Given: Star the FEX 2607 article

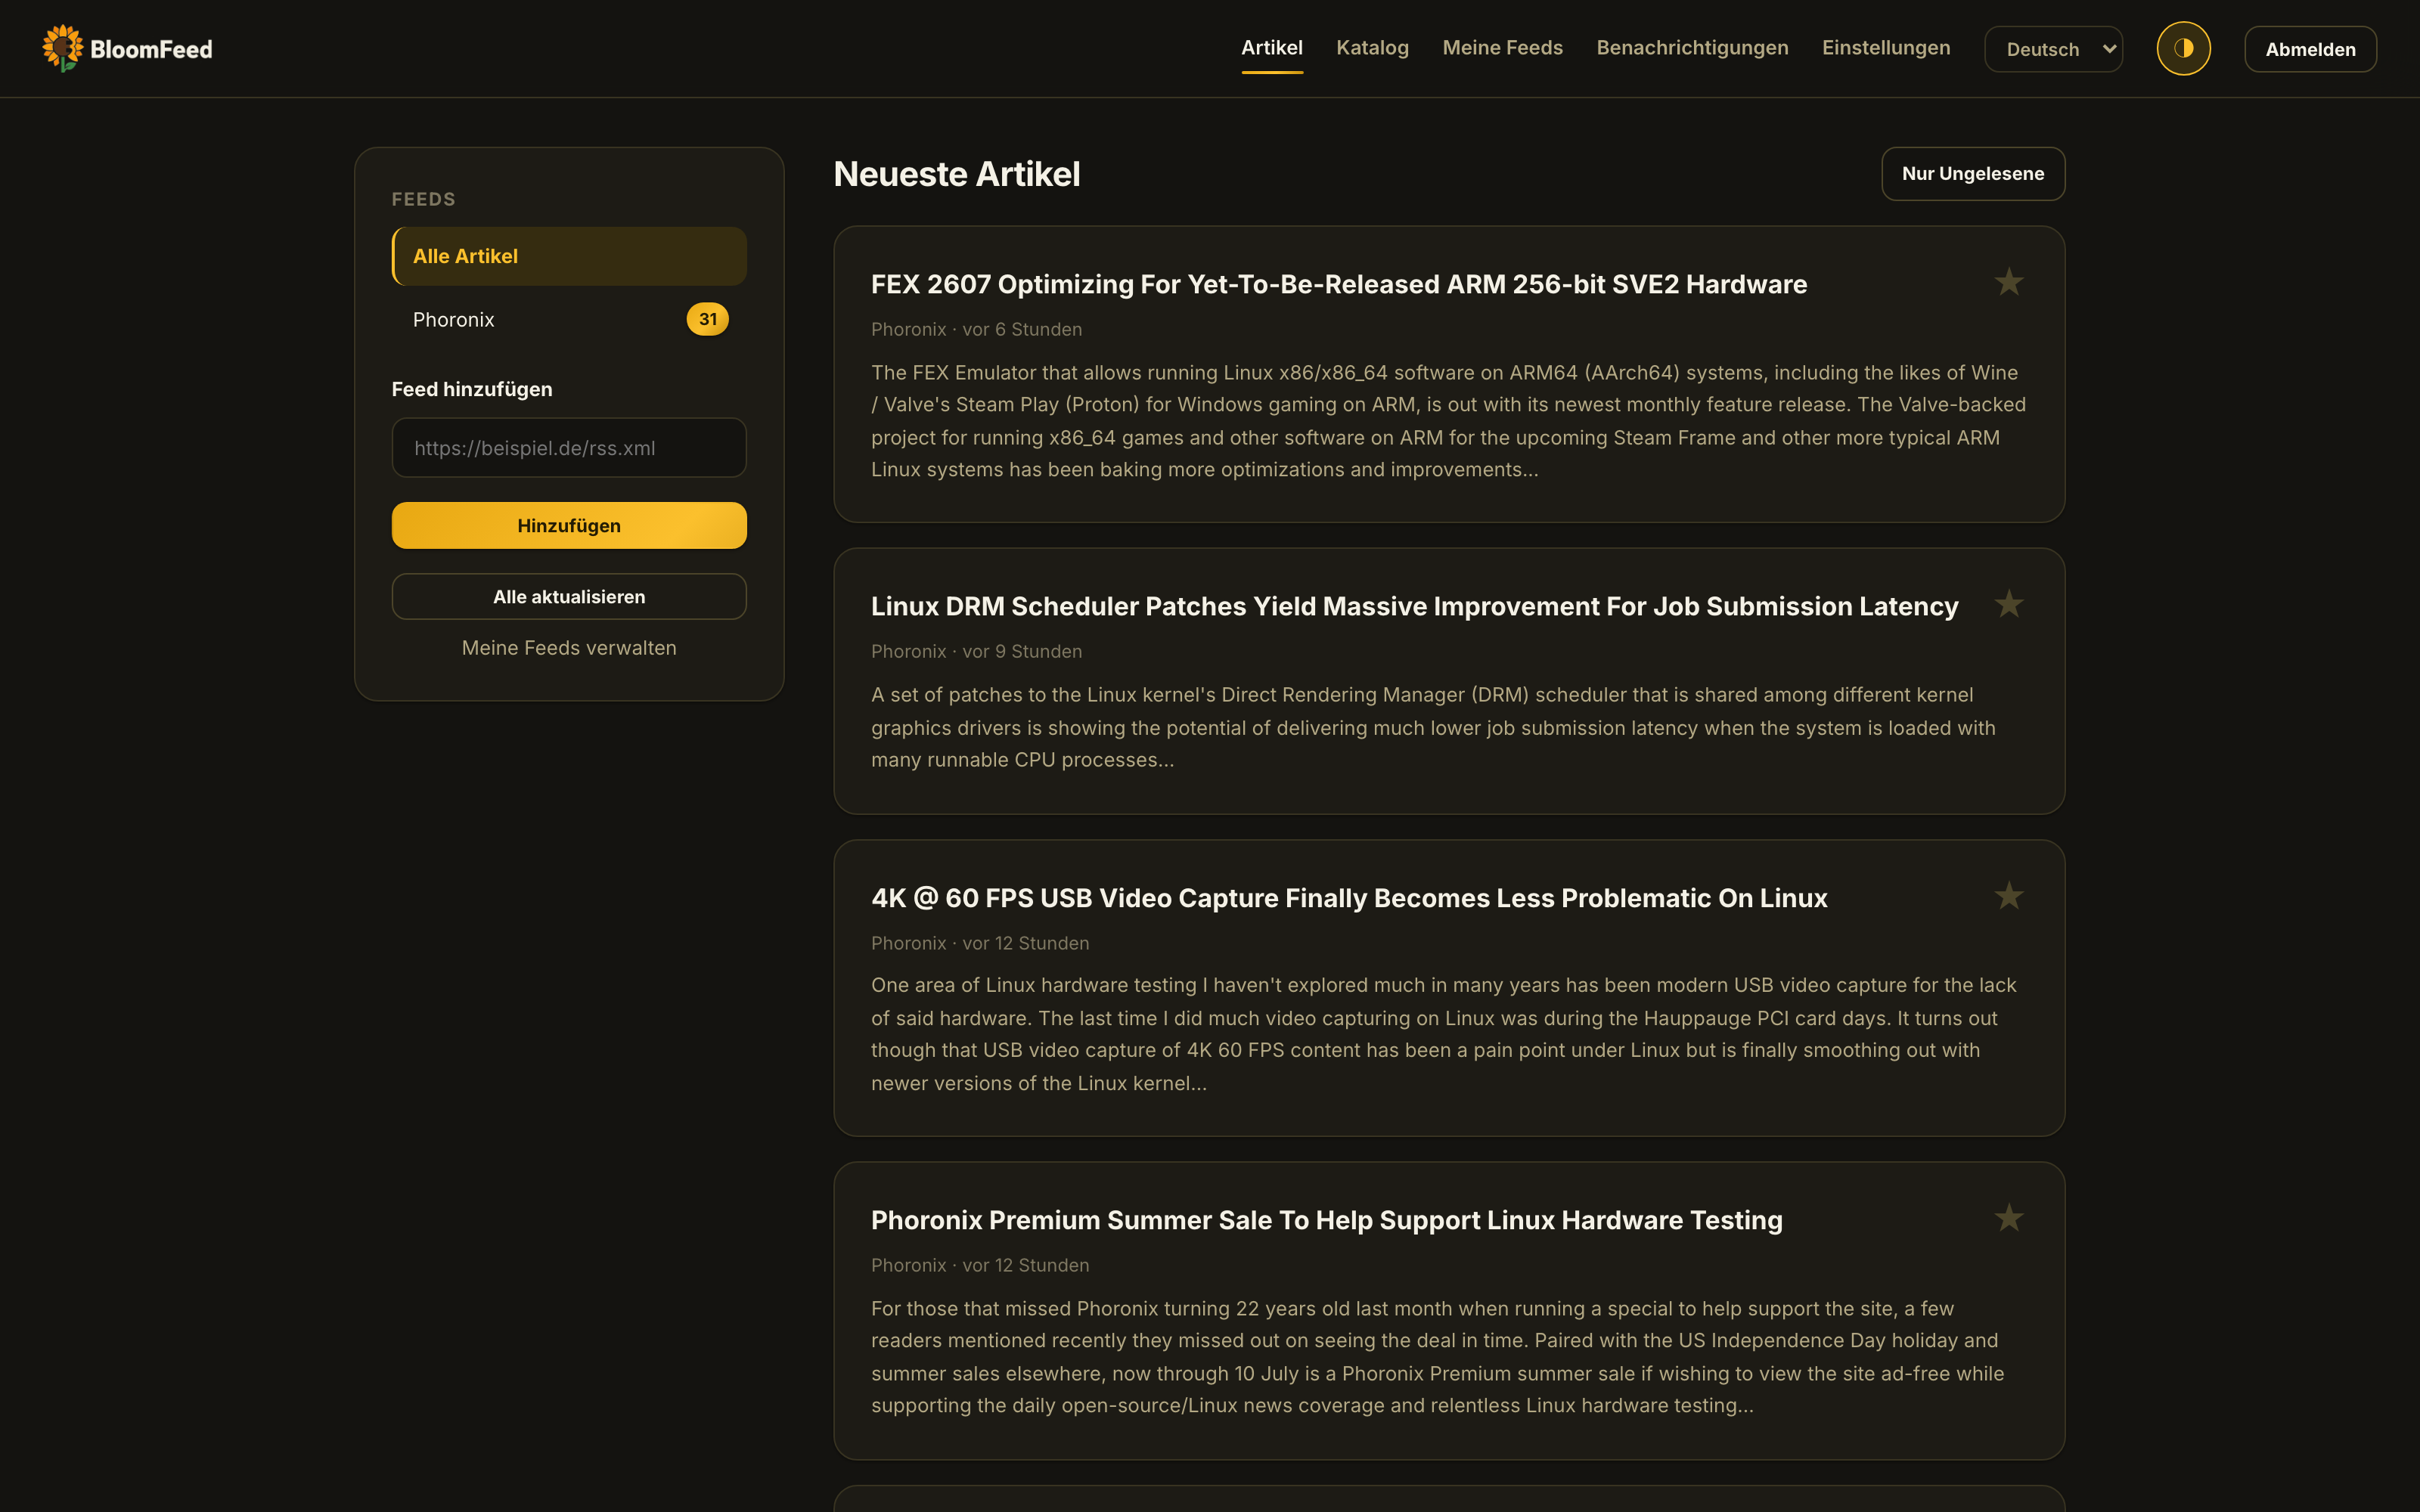Looking at the screenshot, I should tap(2008, 283).
